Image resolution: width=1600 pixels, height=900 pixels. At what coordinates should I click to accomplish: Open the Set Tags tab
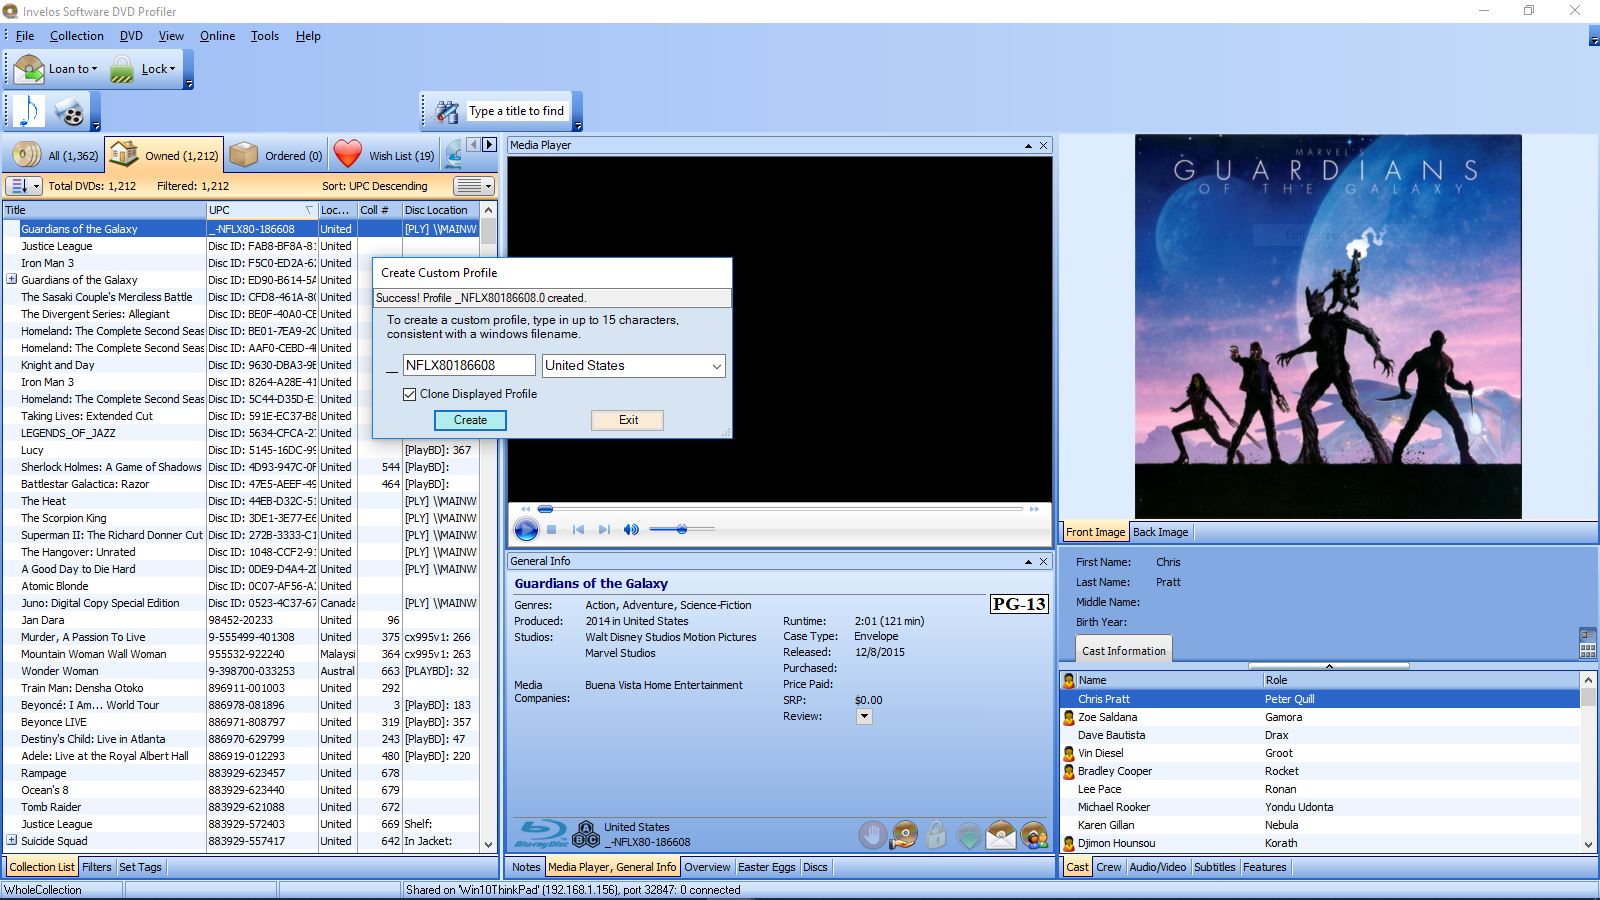coord(140,867)
